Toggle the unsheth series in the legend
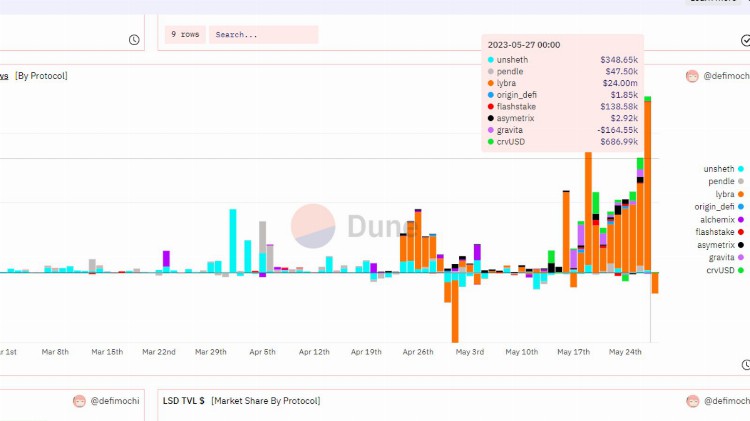 (719, 169)
